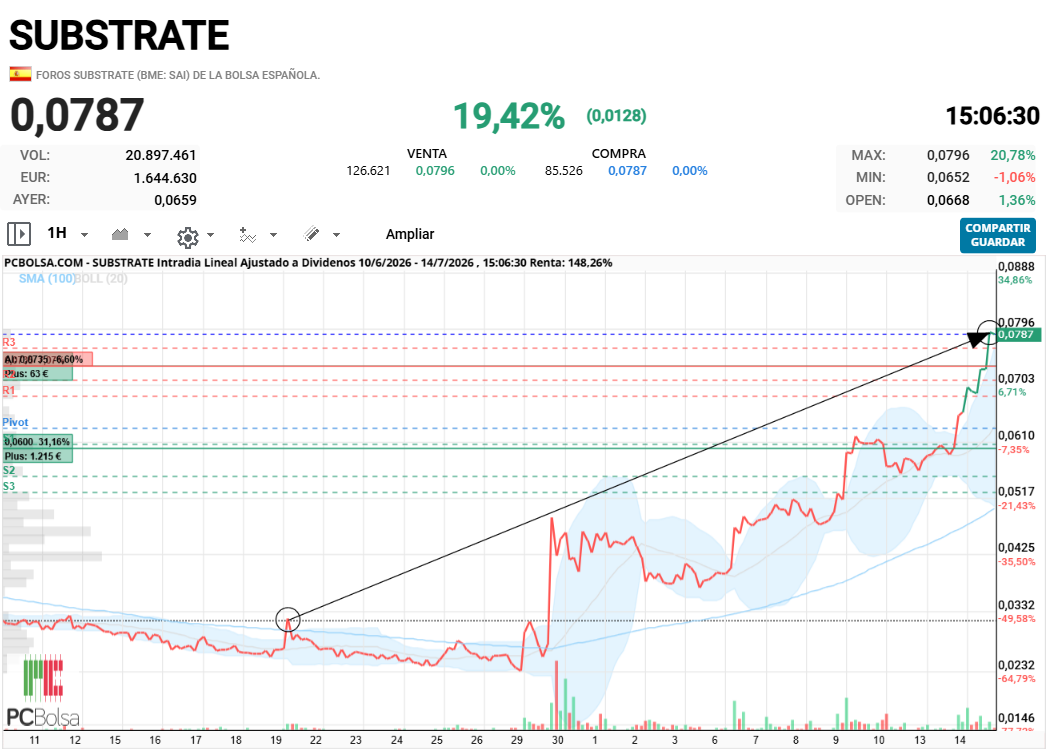Open the Foros Substrate forum link
Screen dimensions: 1048x749
pos(178,75)
